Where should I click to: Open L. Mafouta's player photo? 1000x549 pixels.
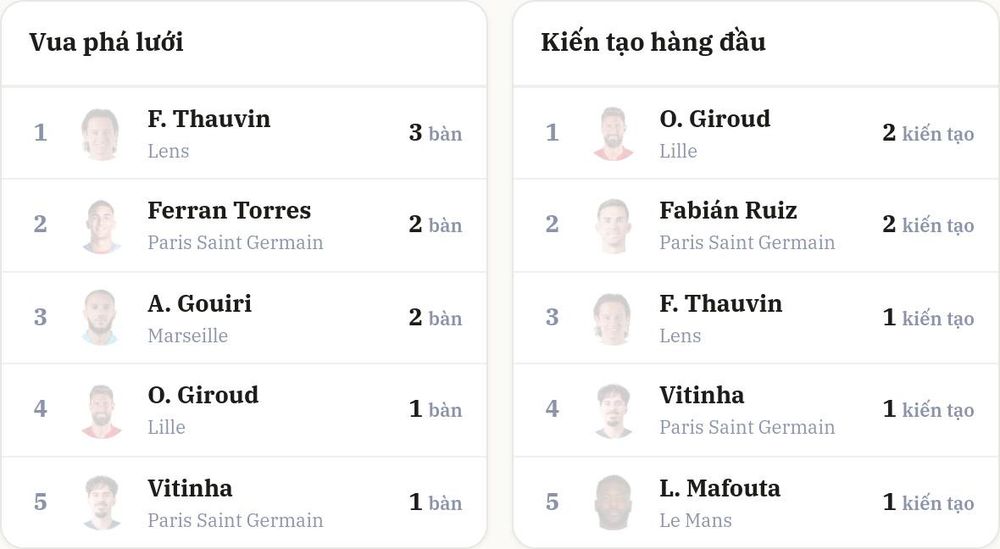pos(613,502)
